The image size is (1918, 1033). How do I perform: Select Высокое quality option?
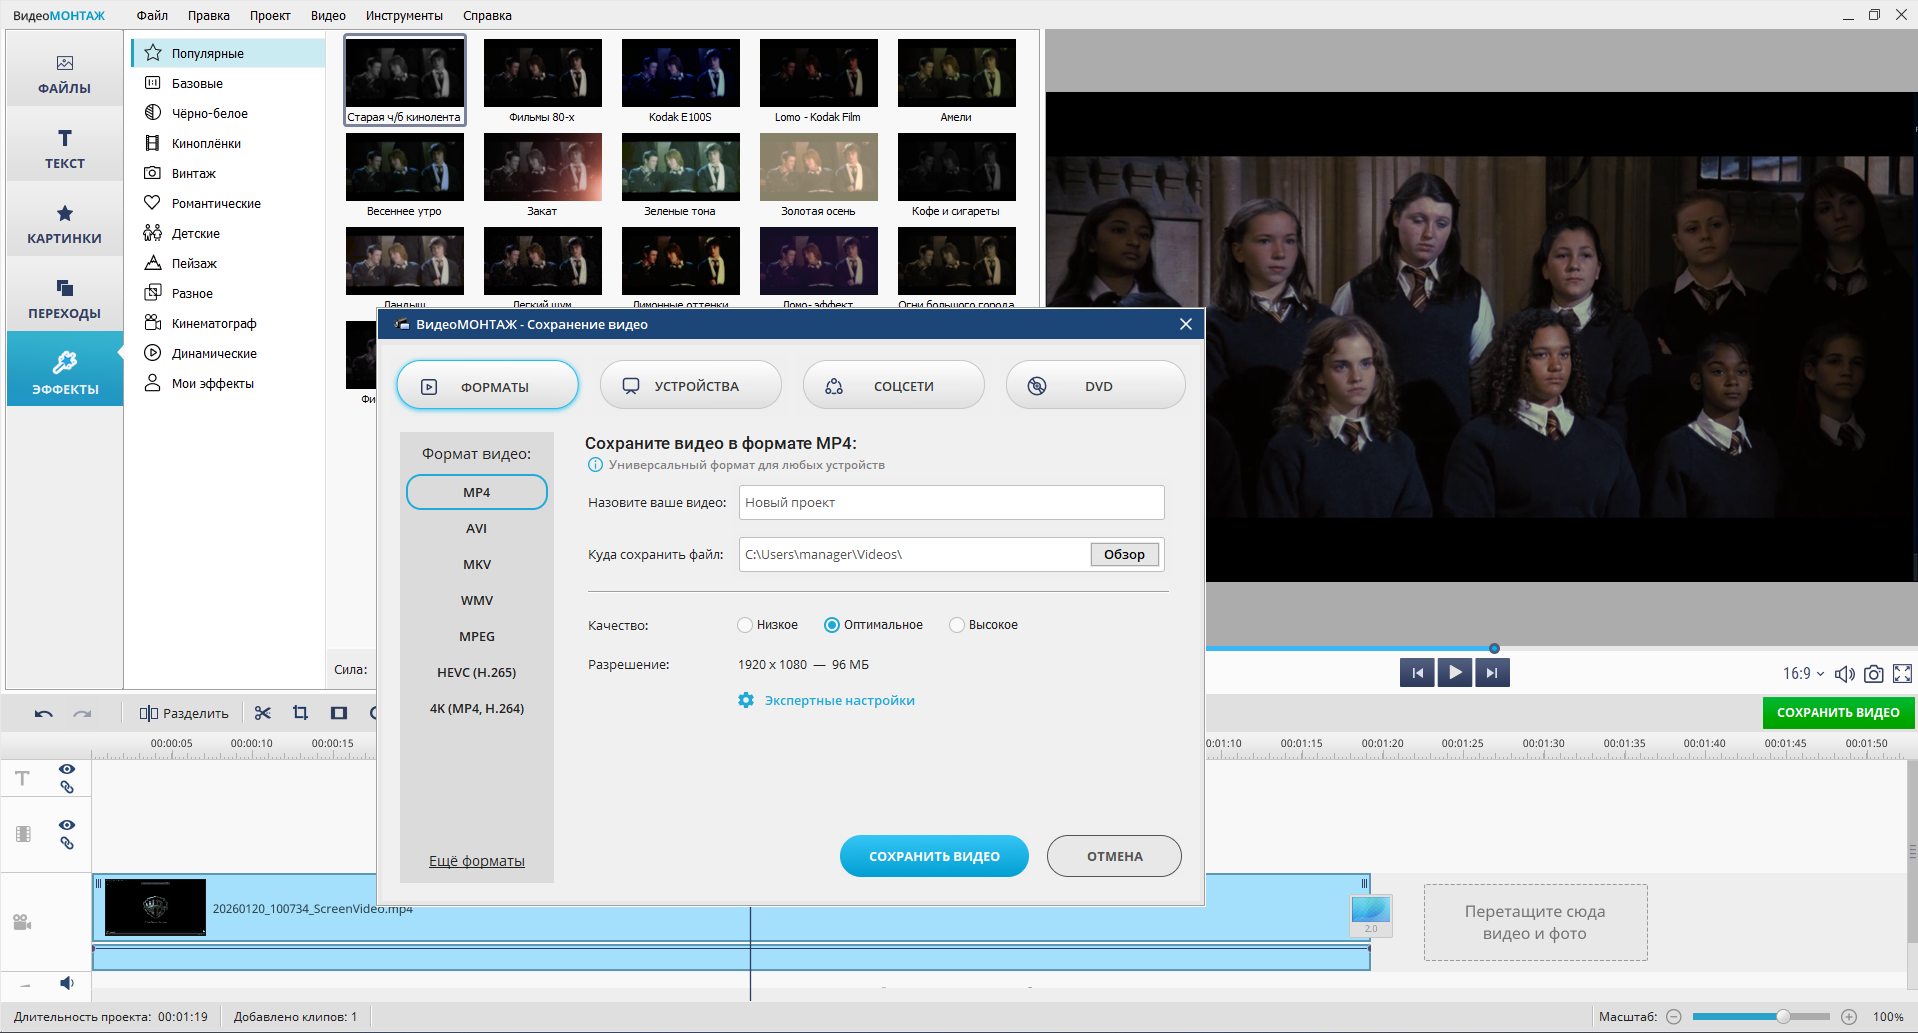pyautogui.click(x=984, y=625)
